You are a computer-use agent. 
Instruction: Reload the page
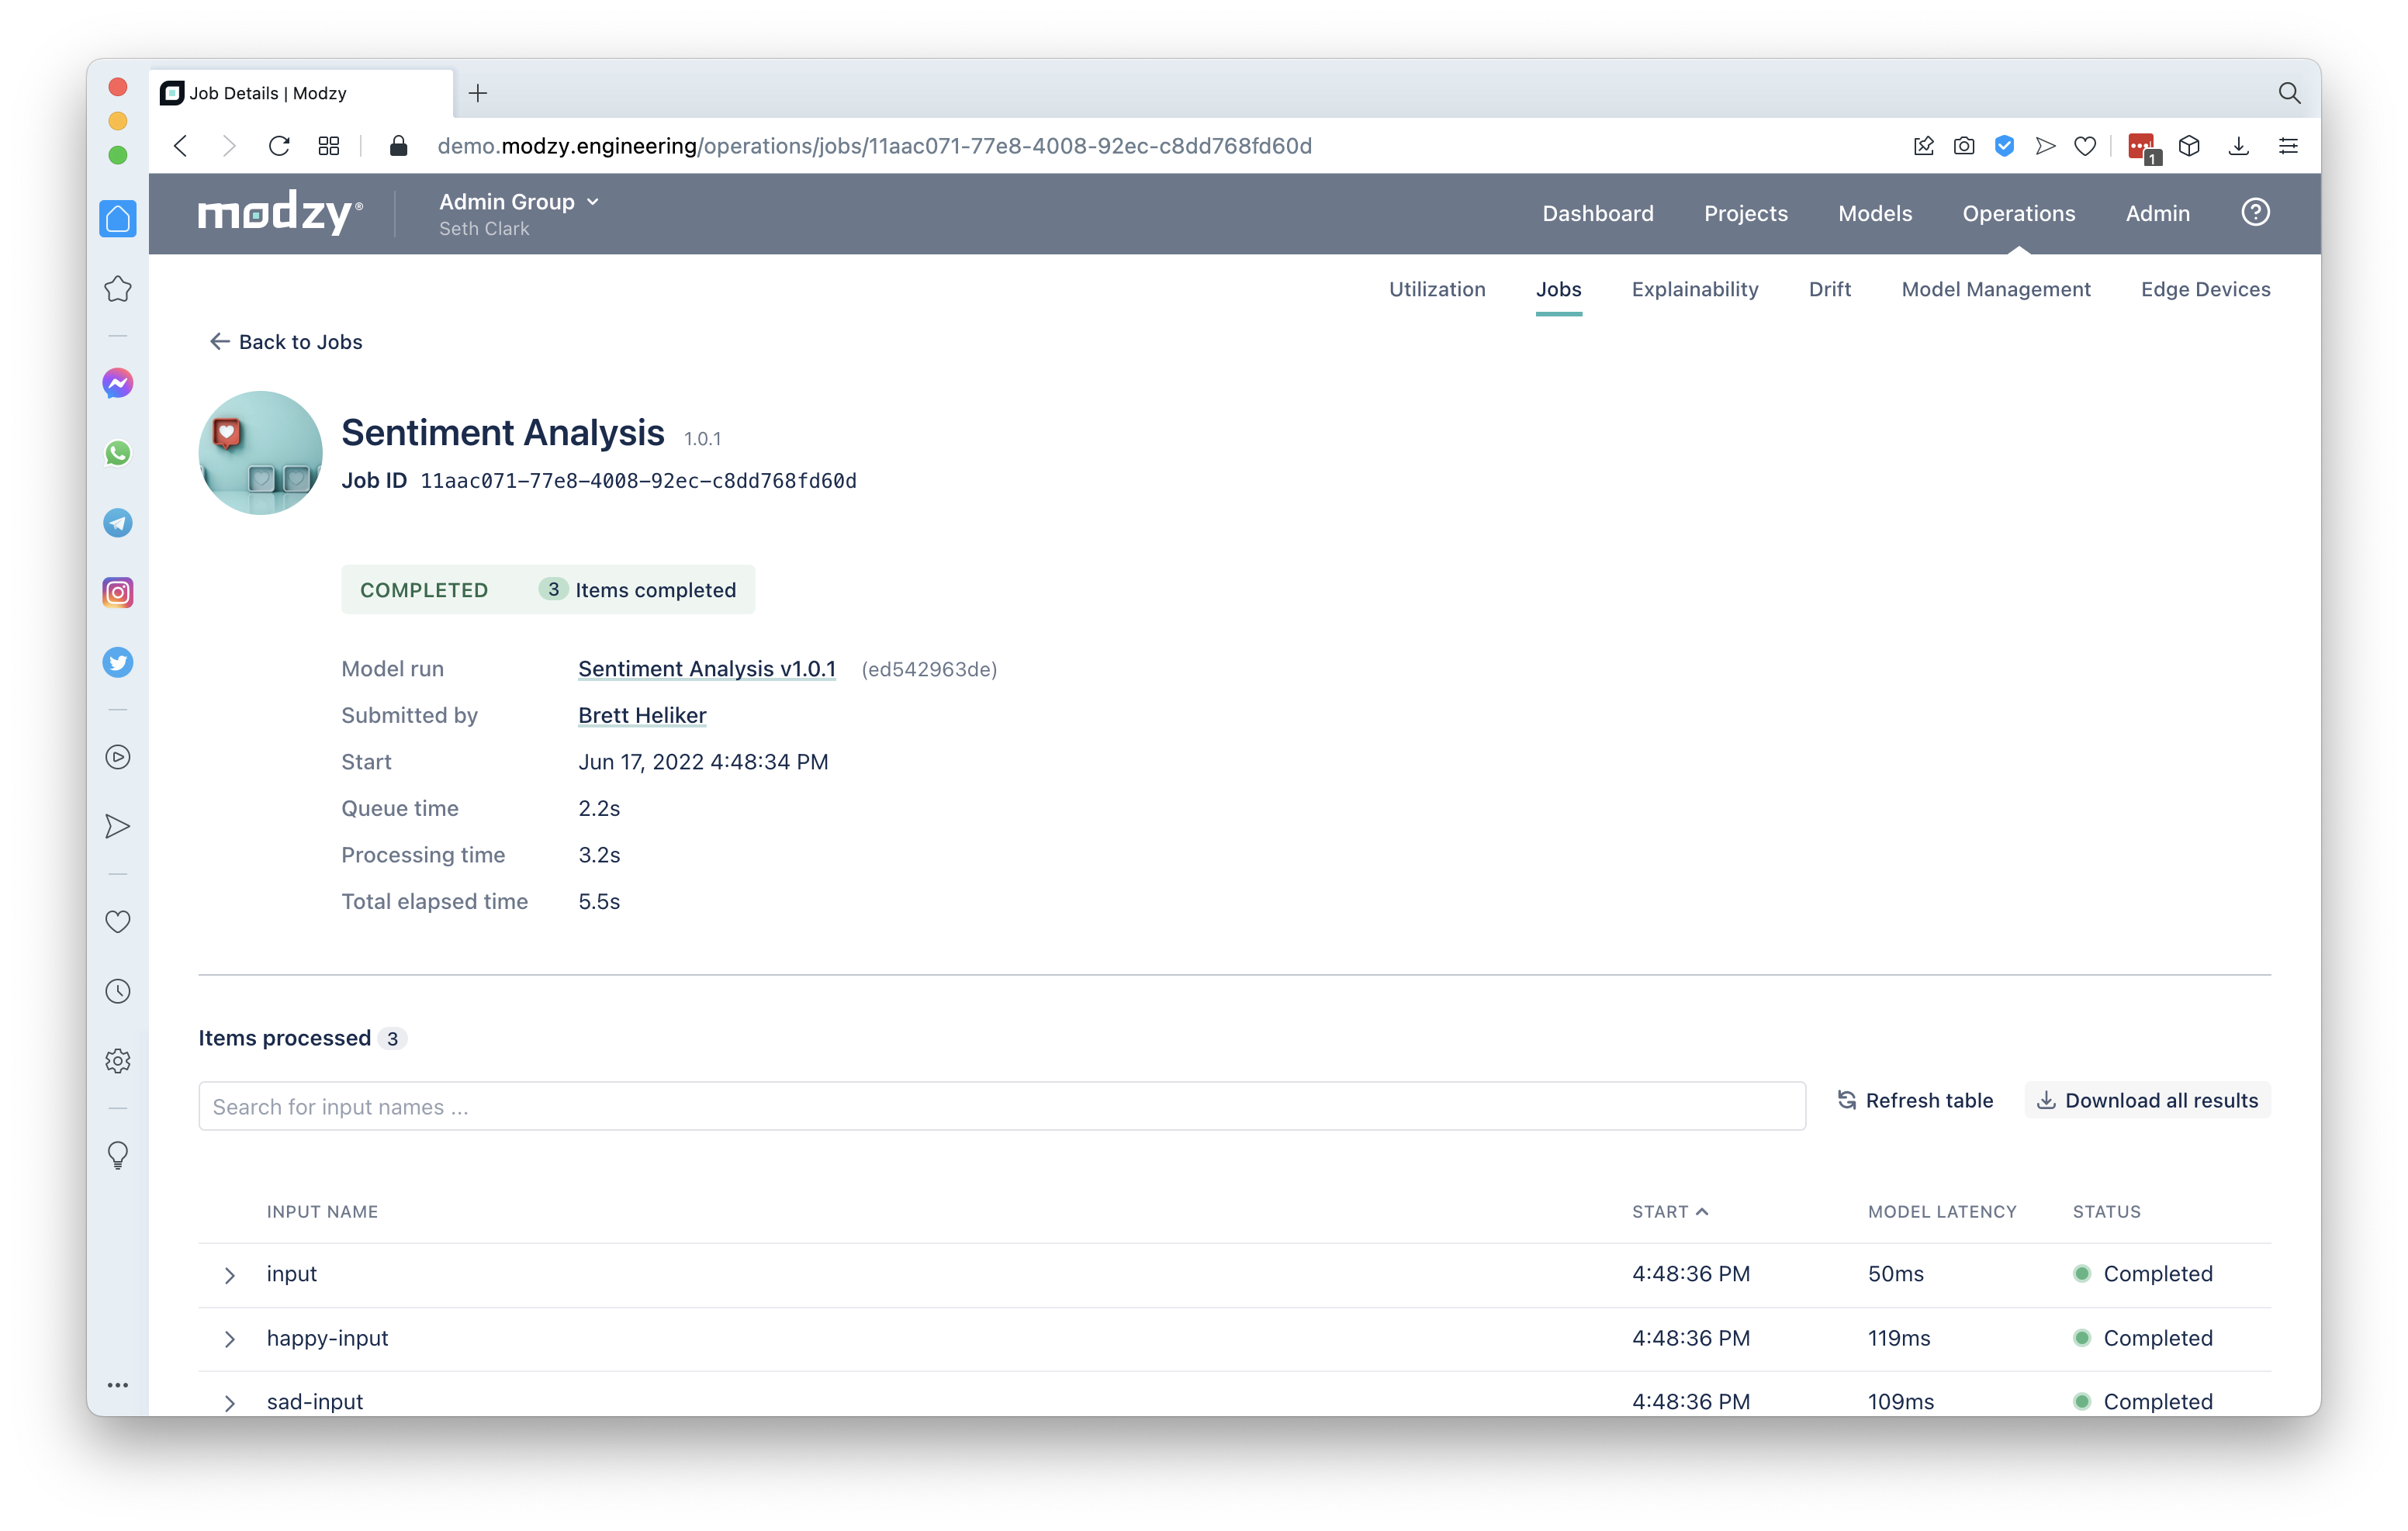coord(279,146)
